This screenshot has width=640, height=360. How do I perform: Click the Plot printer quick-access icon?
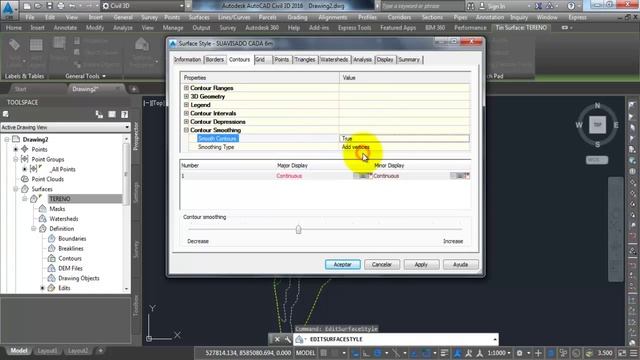pos(61,6)
